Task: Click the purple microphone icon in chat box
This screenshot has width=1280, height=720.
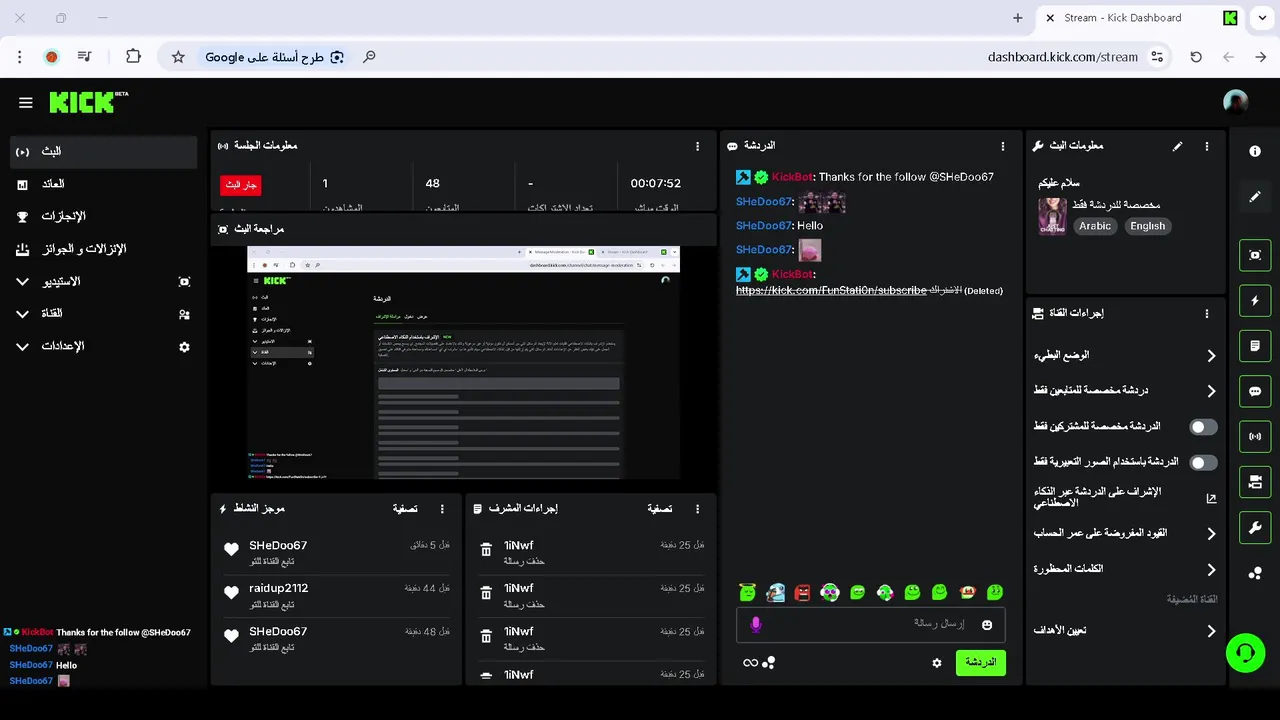Action: [x=756, y=624]
